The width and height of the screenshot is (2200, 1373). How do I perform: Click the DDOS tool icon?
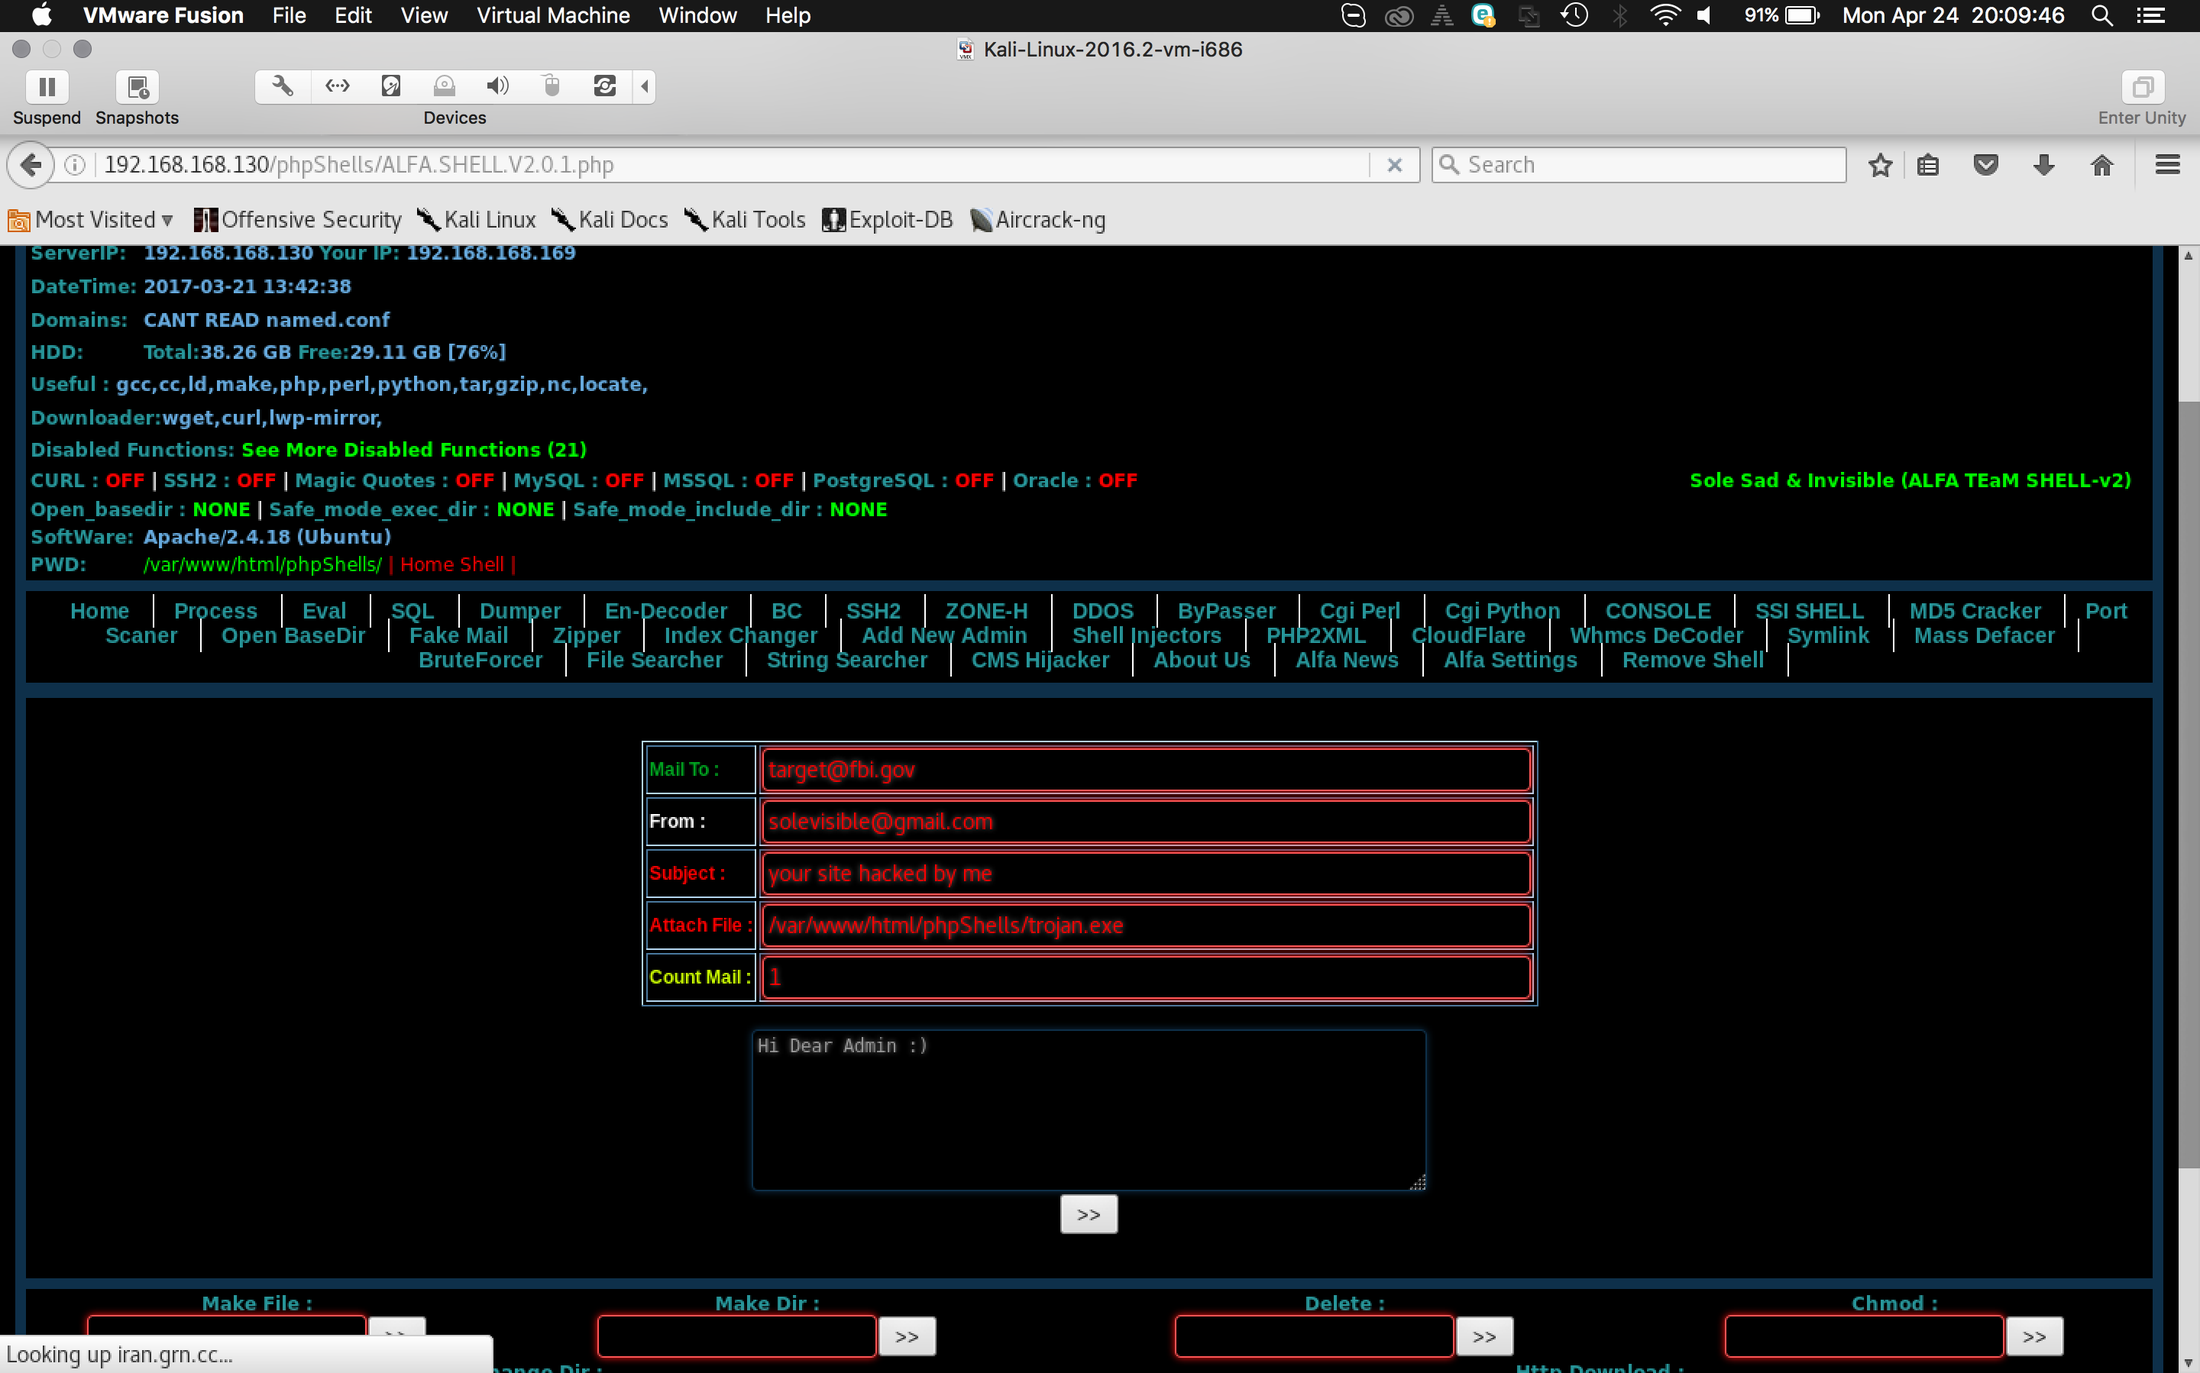pyautogui.click(x=1101, y=609)
